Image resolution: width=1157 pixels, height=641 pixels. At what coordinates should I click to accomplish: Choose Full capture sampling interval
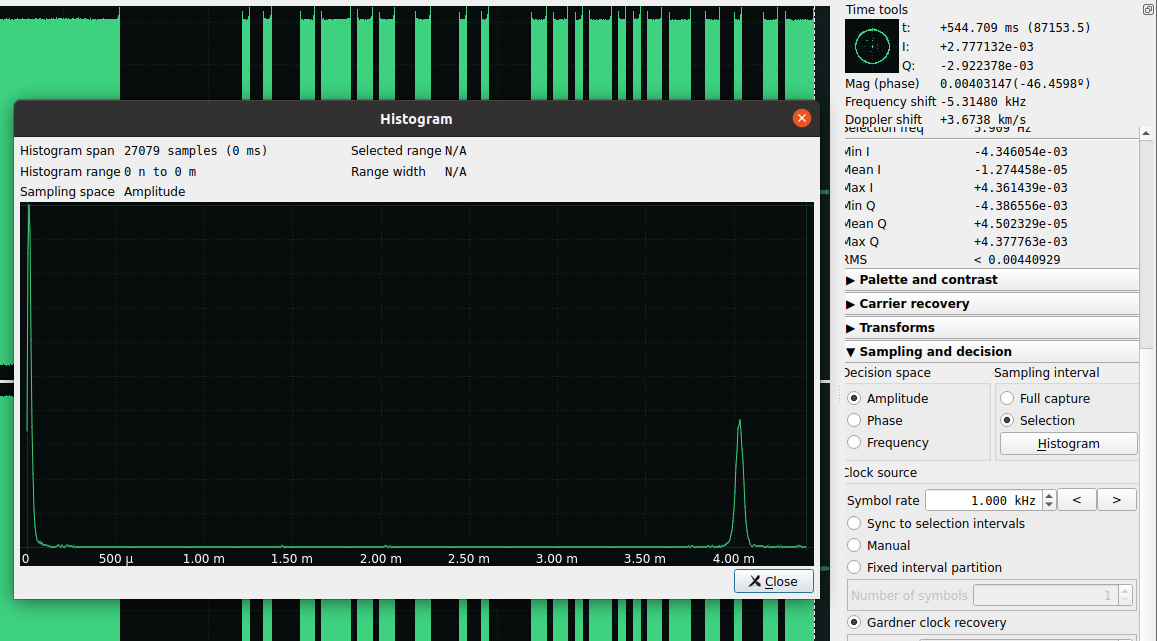pos(1007,399)
